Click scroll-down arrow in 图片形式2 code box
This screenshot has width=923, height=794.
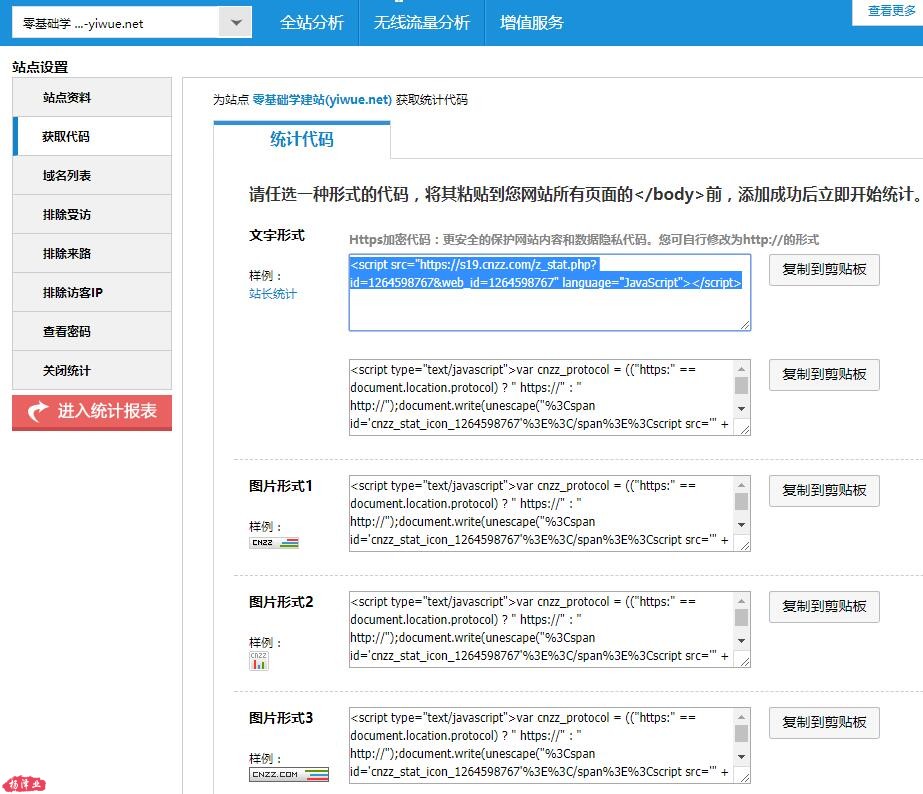(742, 640)
